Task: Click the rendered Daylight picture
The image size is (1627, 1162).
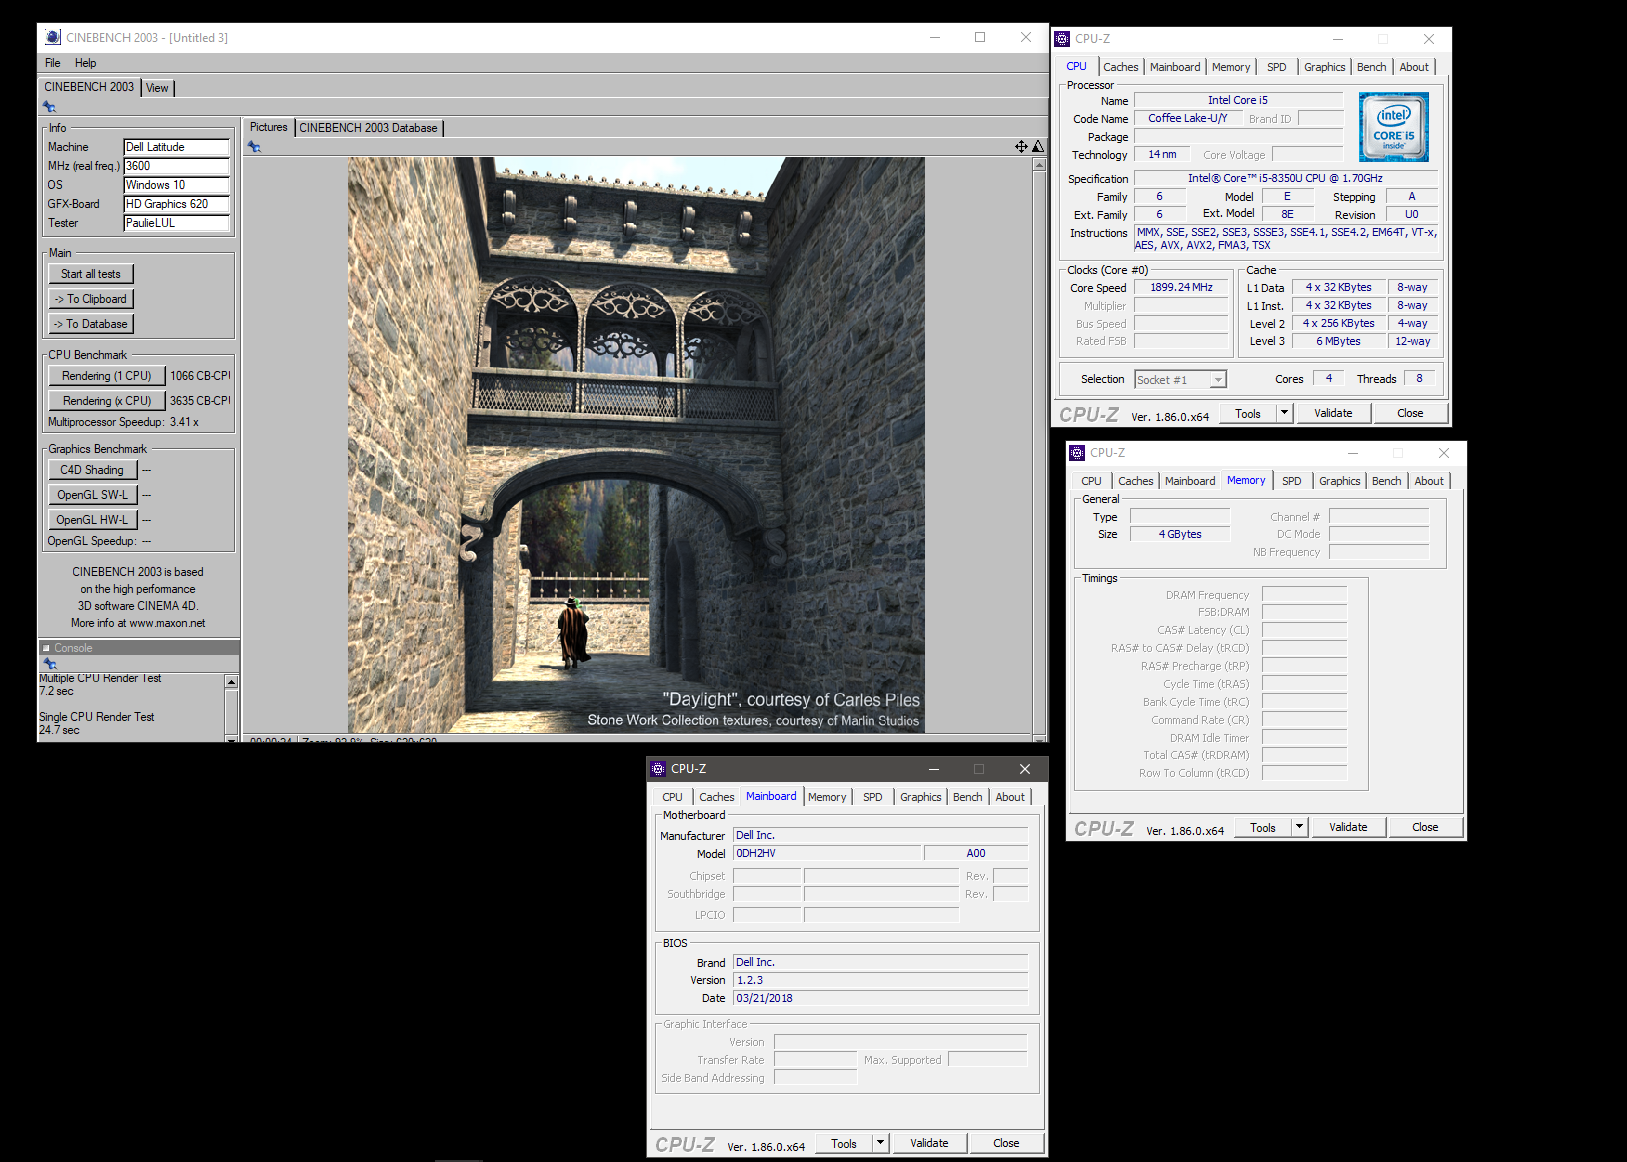Action: pos(636,445)
